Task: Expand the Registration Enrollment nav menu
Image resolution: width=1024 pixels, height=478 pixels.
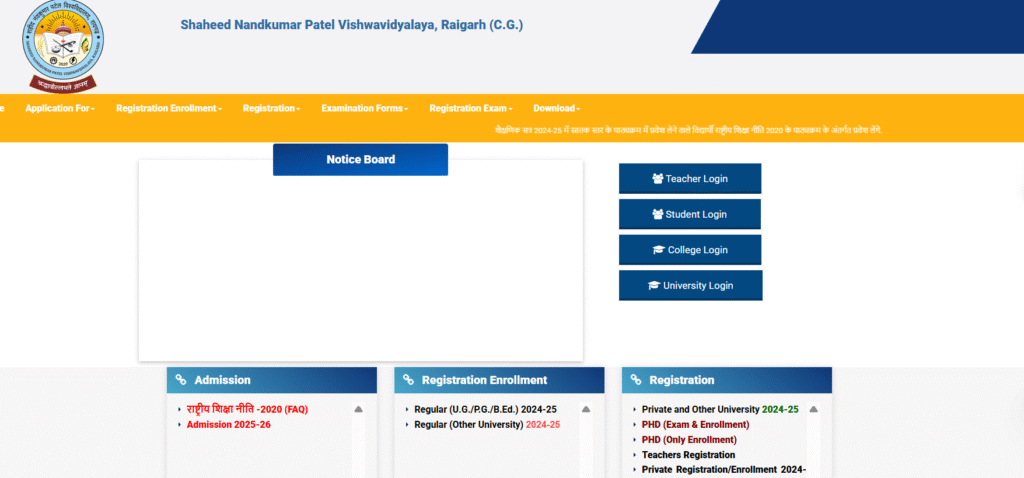Action: tap(169, 108)
